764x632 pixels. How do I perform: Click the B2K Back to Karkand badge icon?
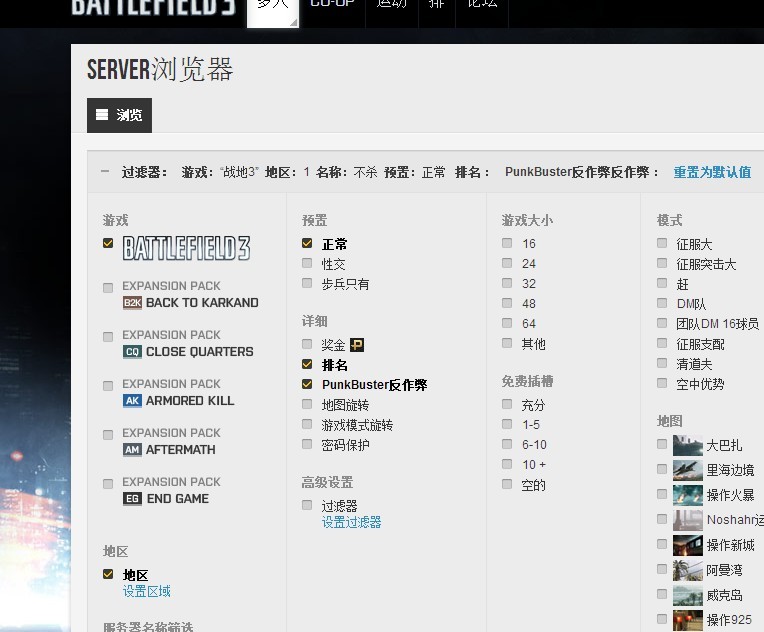coord(132,303)
